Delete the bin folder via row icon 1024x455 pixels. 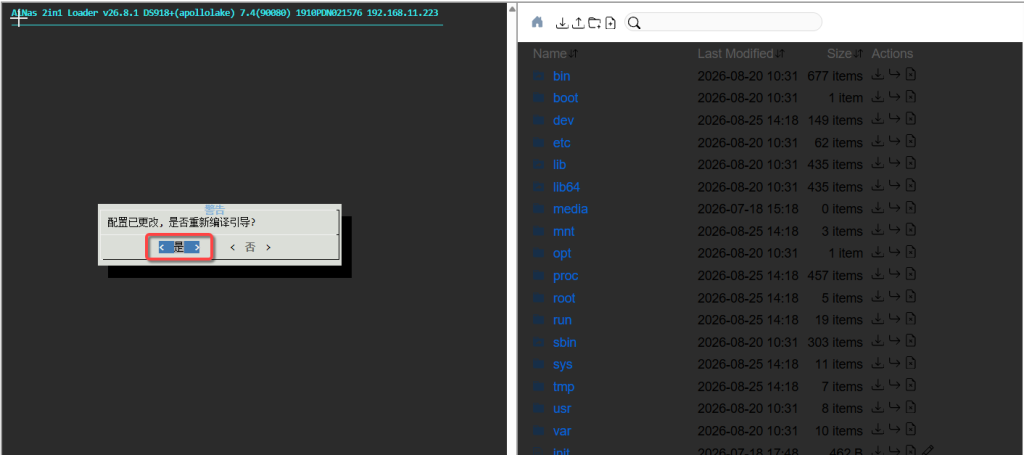coord(911,75)
